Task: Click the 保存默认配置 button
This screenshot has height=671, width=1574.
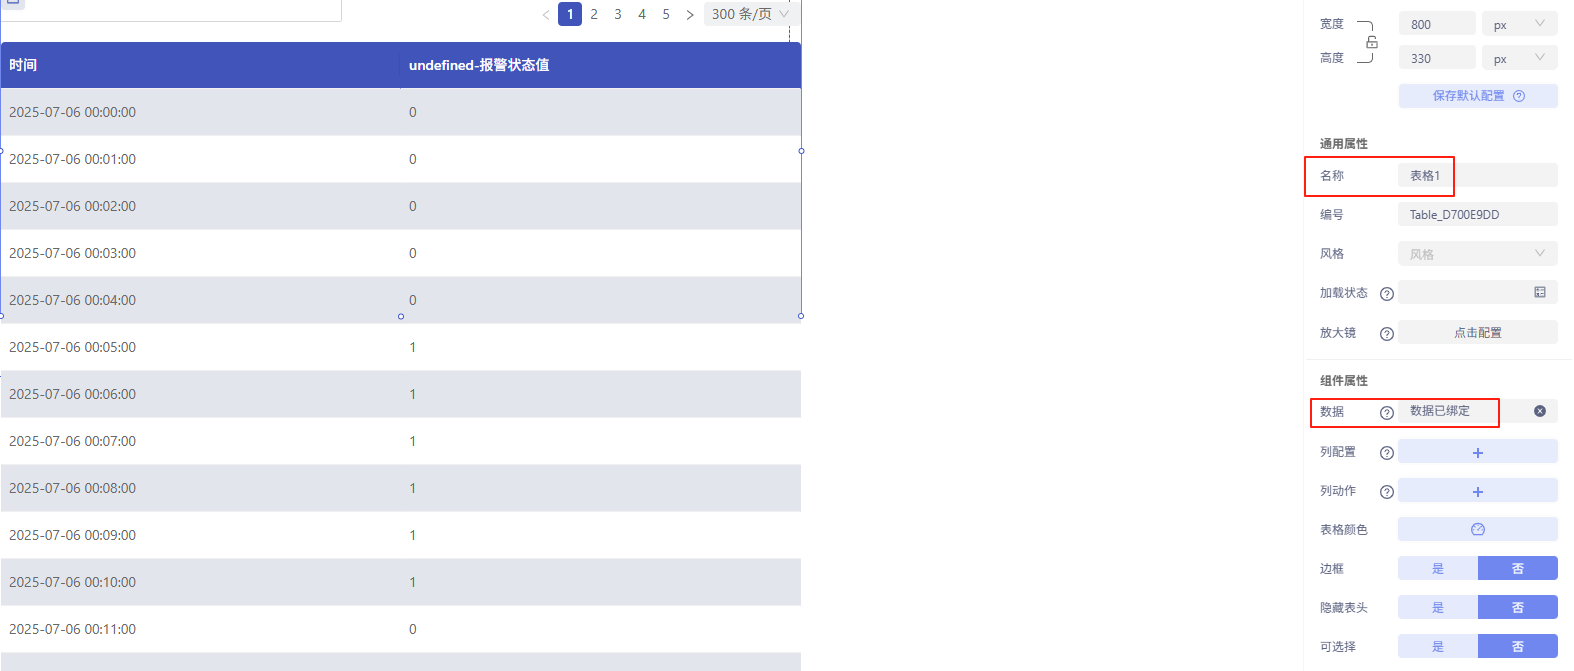Action: (1478, 96)
